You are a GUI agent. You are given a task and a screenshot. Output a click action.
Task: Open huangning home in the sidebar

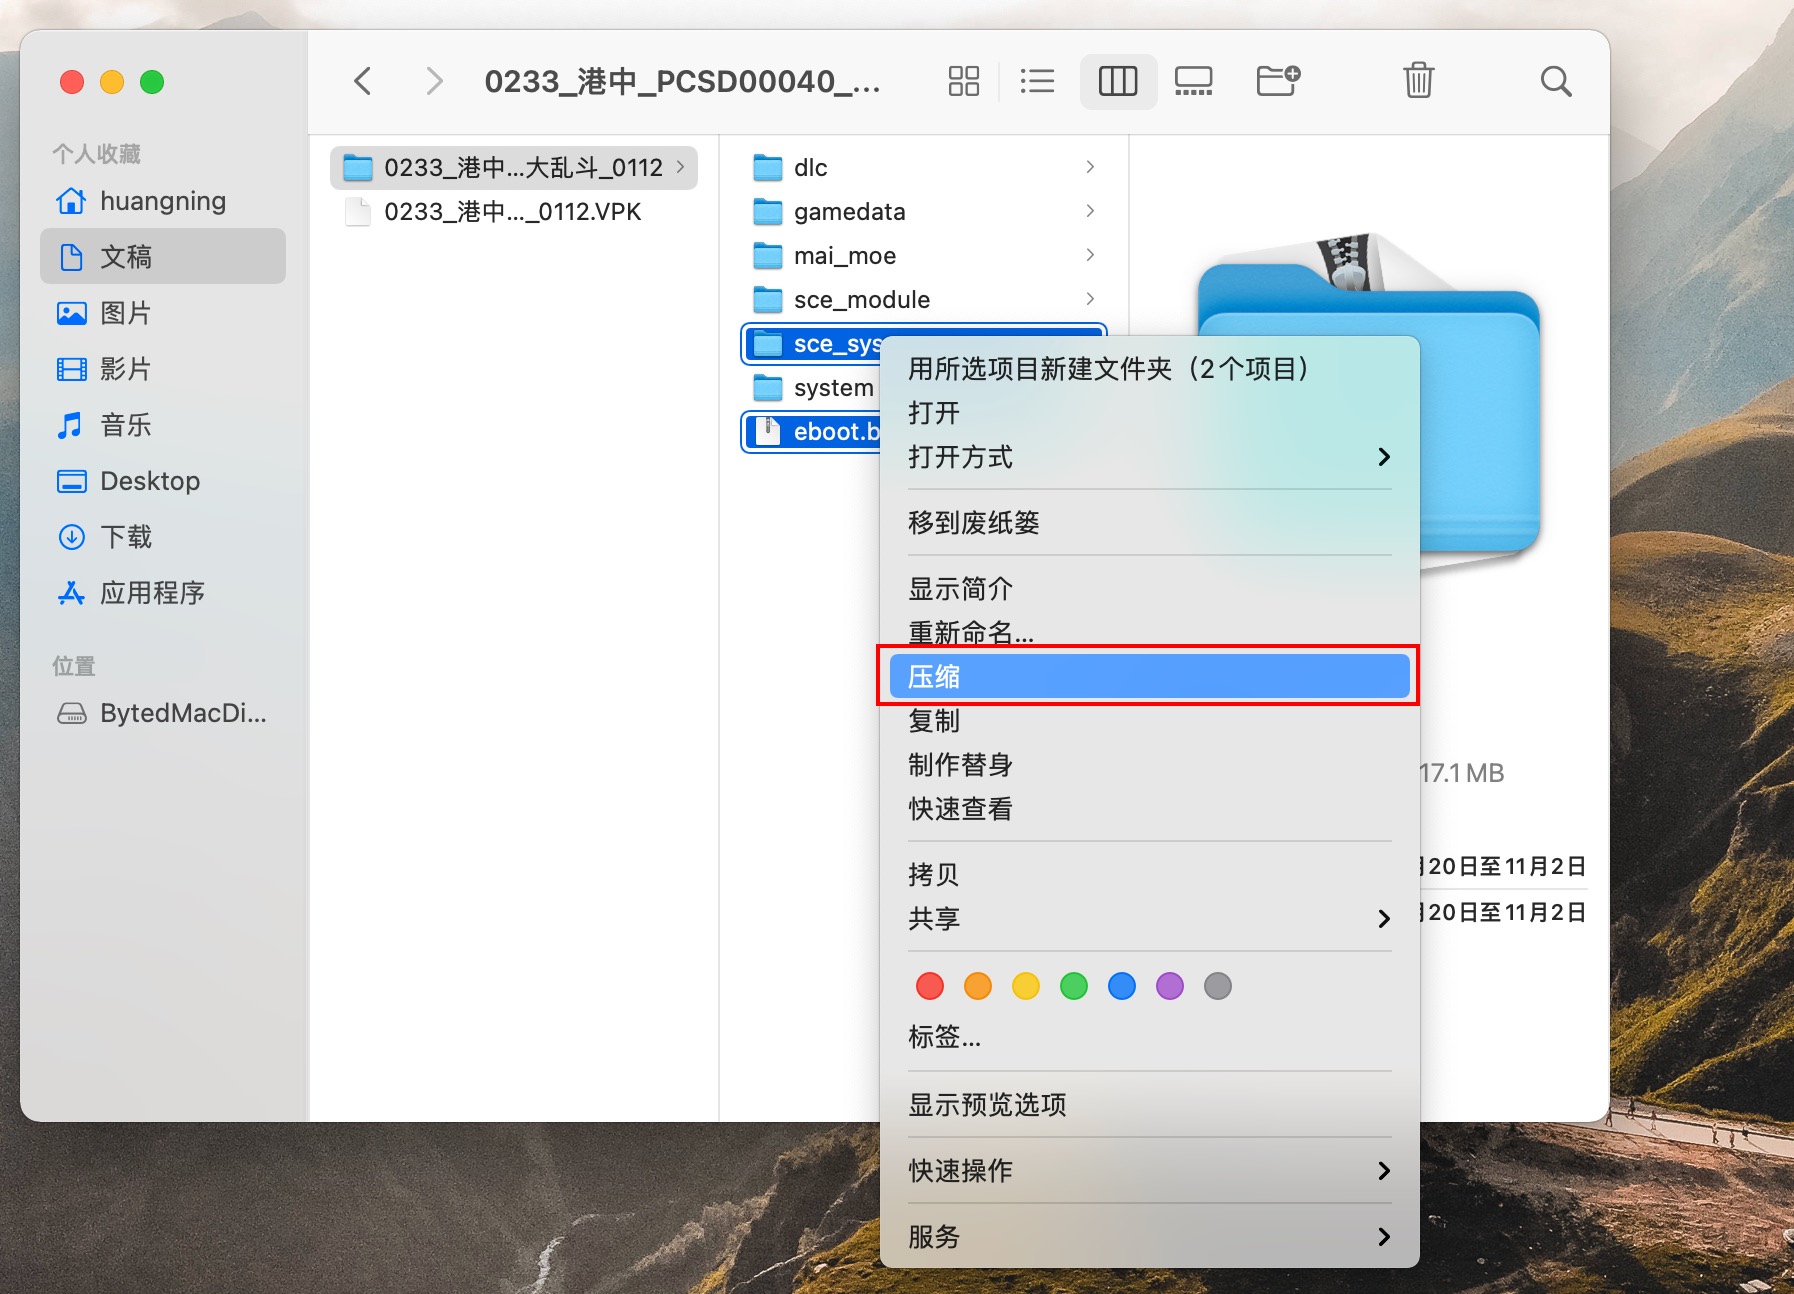163,201
